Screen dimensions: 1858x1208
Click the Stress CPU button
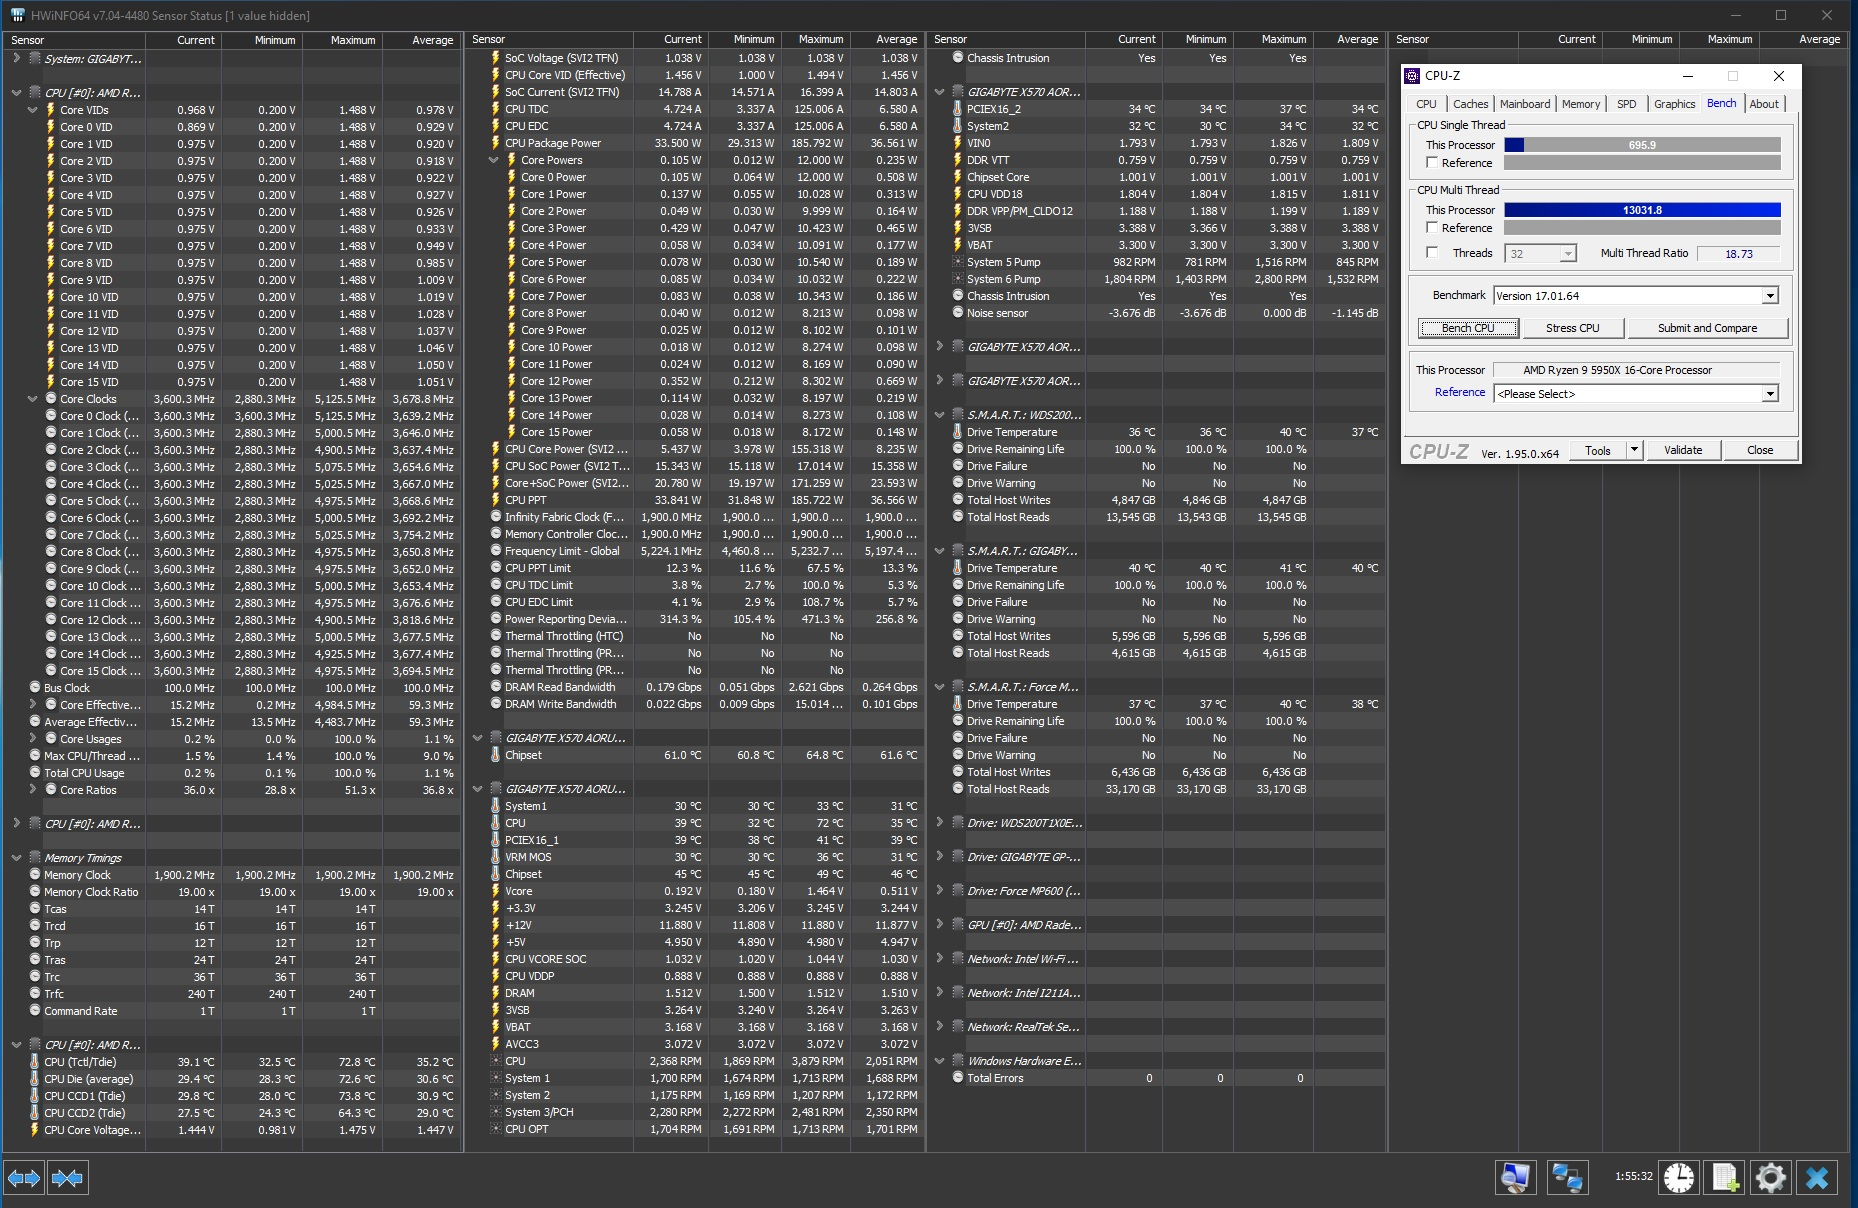1572,328
